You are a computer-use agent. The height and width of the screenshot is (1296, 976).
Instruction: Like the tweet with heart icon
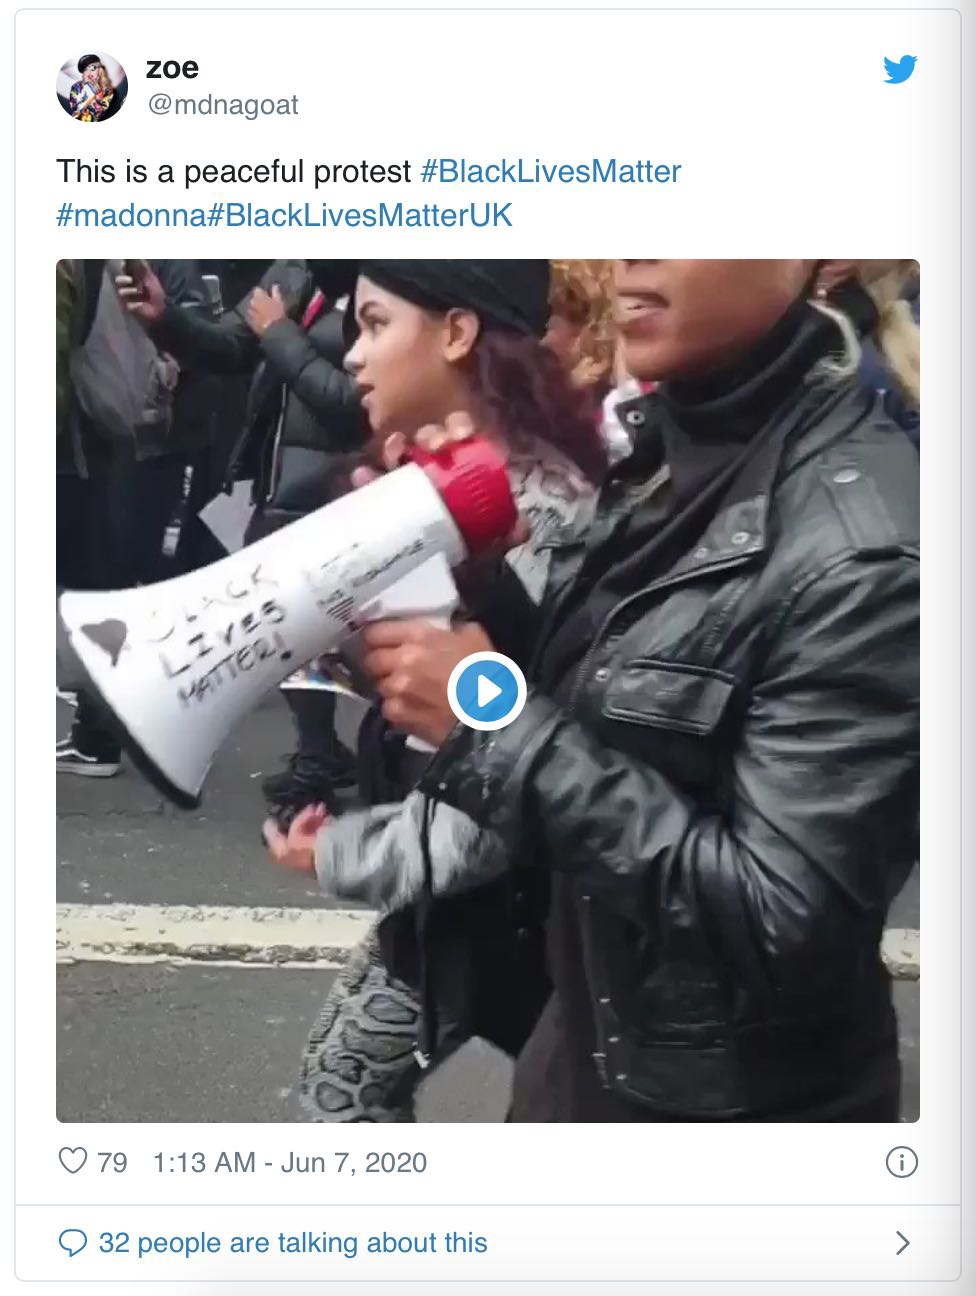click(73, 1161)
